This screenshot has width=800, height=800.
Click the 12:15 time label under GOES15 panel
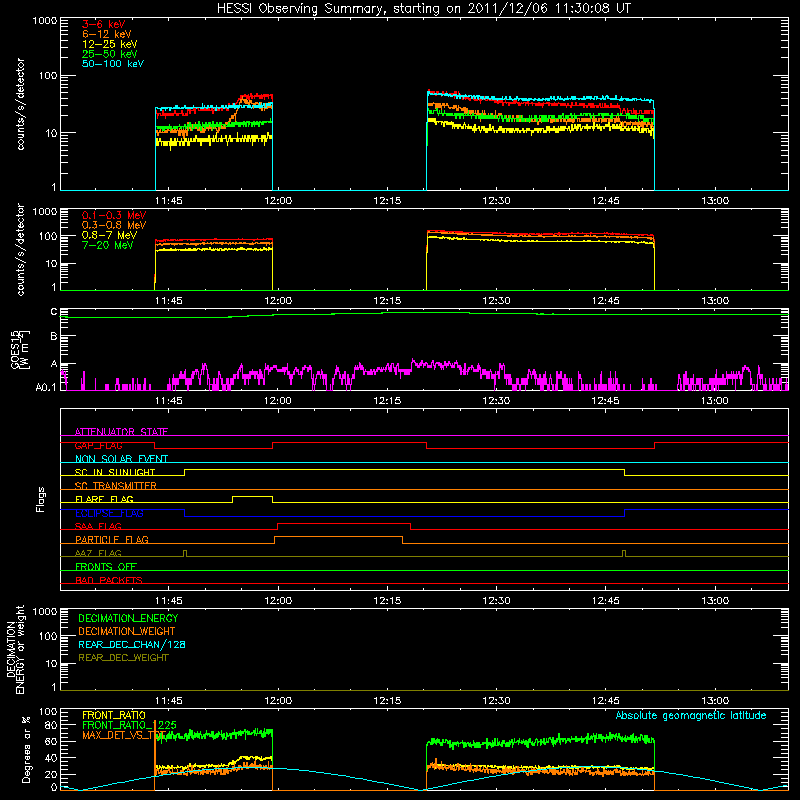(387, 401)
